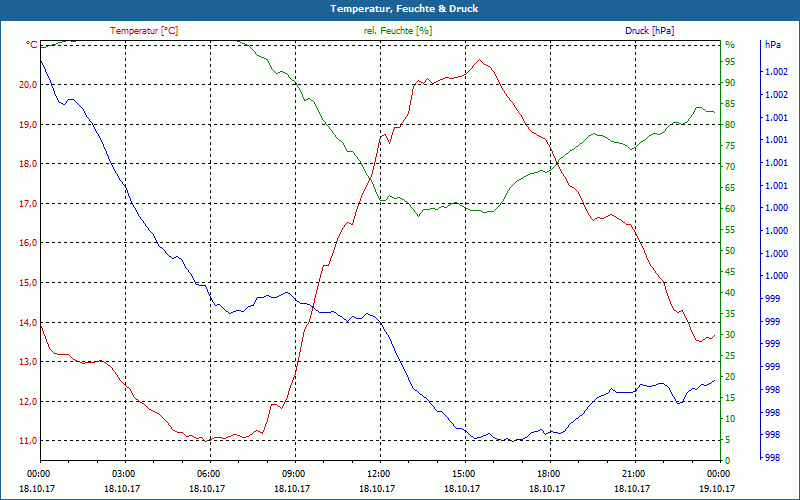The height and width of the screenshot is (500, 800).
Task: Click the '35' humidity axis value
Action: point(730,314)
